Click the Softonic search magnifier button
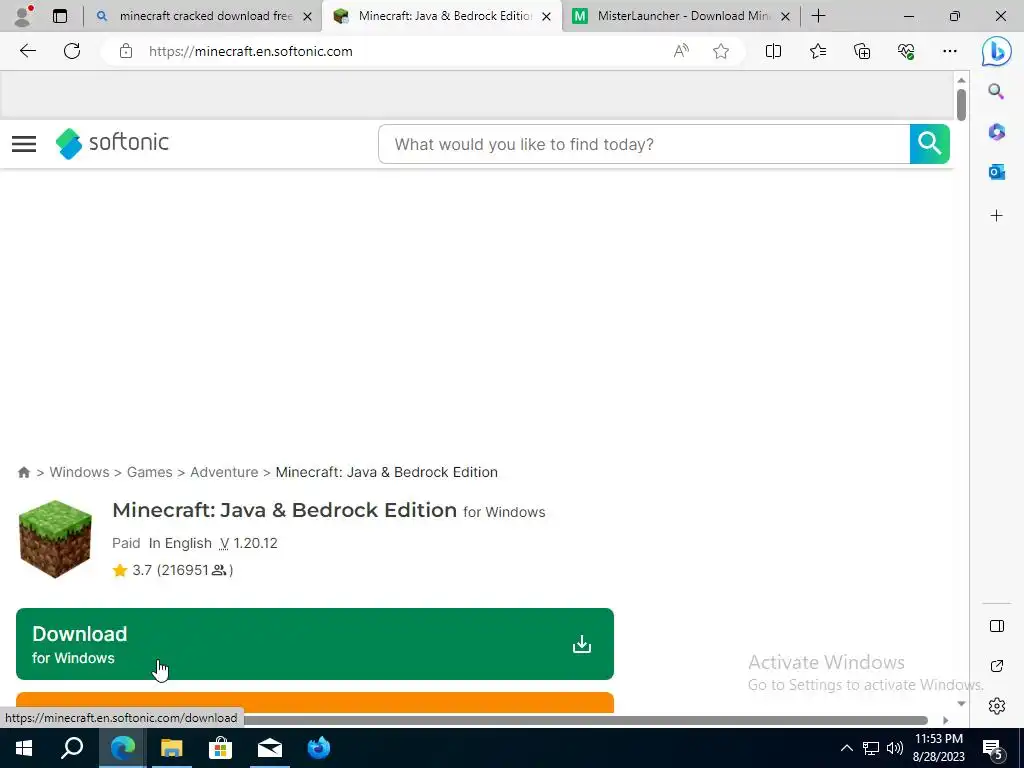The width and height of the screenshot is (1024, 768). pos(929,144)
